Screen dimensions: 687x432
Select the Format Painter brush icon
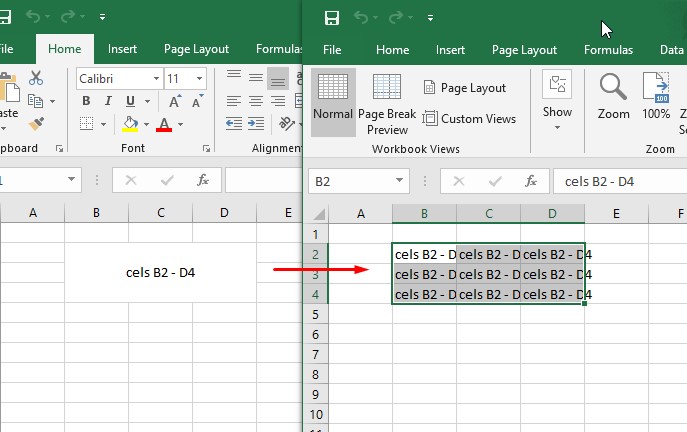click(37, 123)
